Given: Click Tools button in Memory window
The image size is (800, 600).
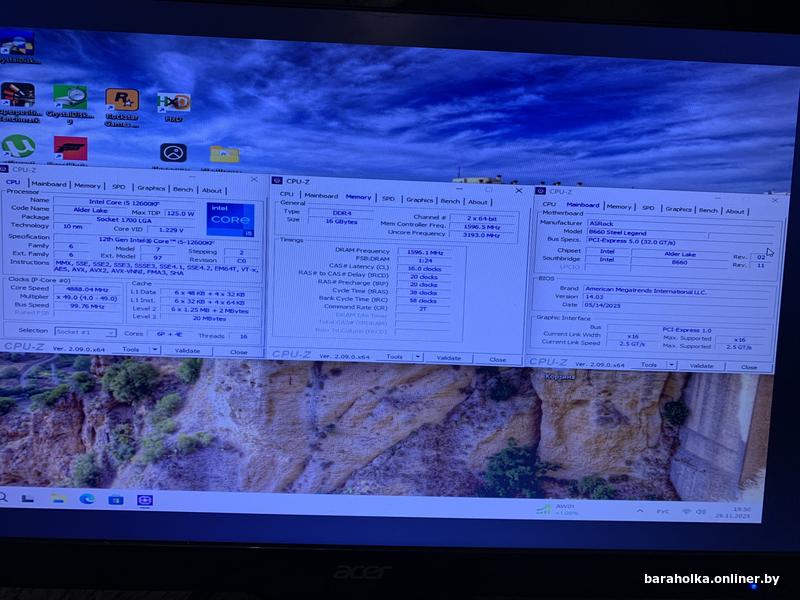Looking at the screenshot, I should point(394,357).
